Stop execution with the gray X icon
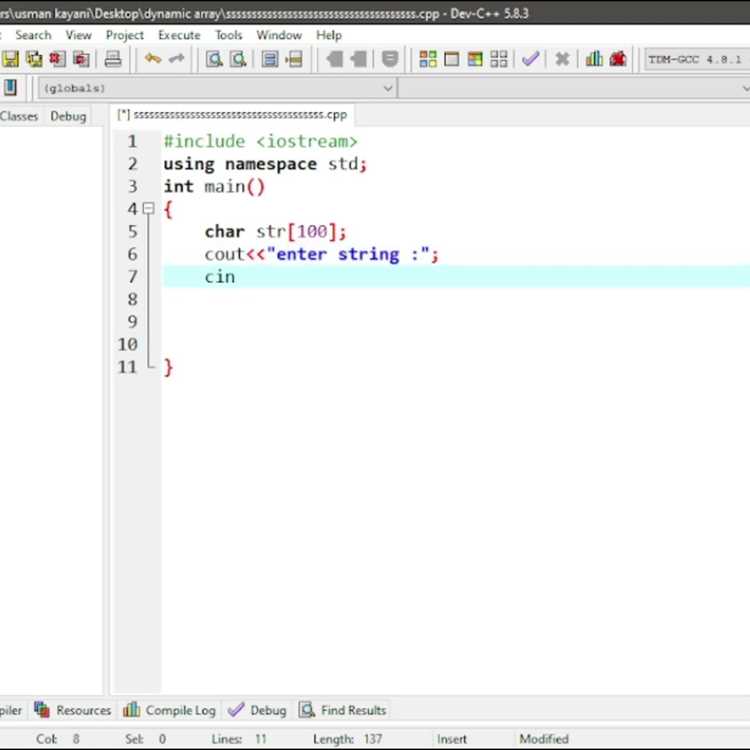 [562, 59]
